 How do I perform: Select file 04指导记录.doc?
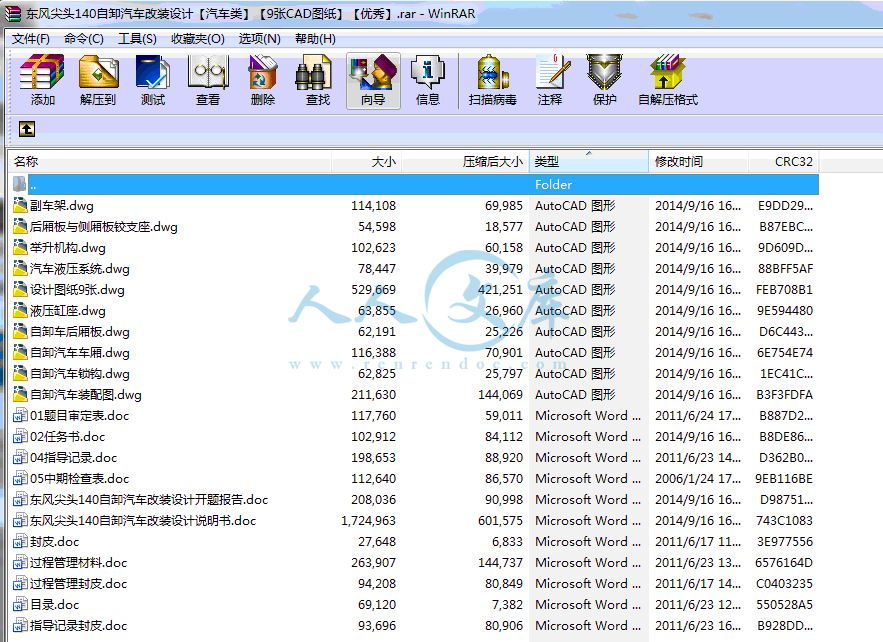tap(73, 457)
